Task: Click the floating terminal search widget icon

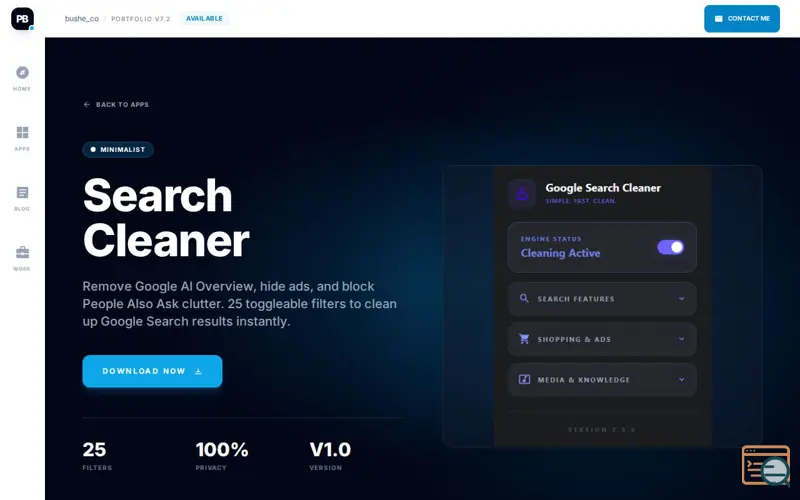Action: tap(766, 465)
